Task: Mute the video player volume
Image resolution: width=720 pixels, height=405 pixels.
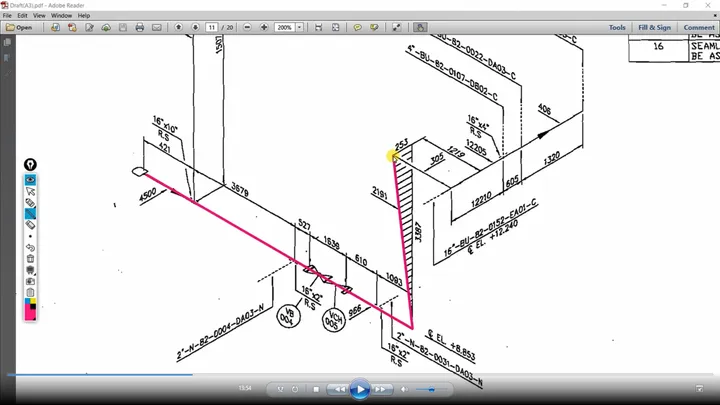Action: tap(404, 389)
